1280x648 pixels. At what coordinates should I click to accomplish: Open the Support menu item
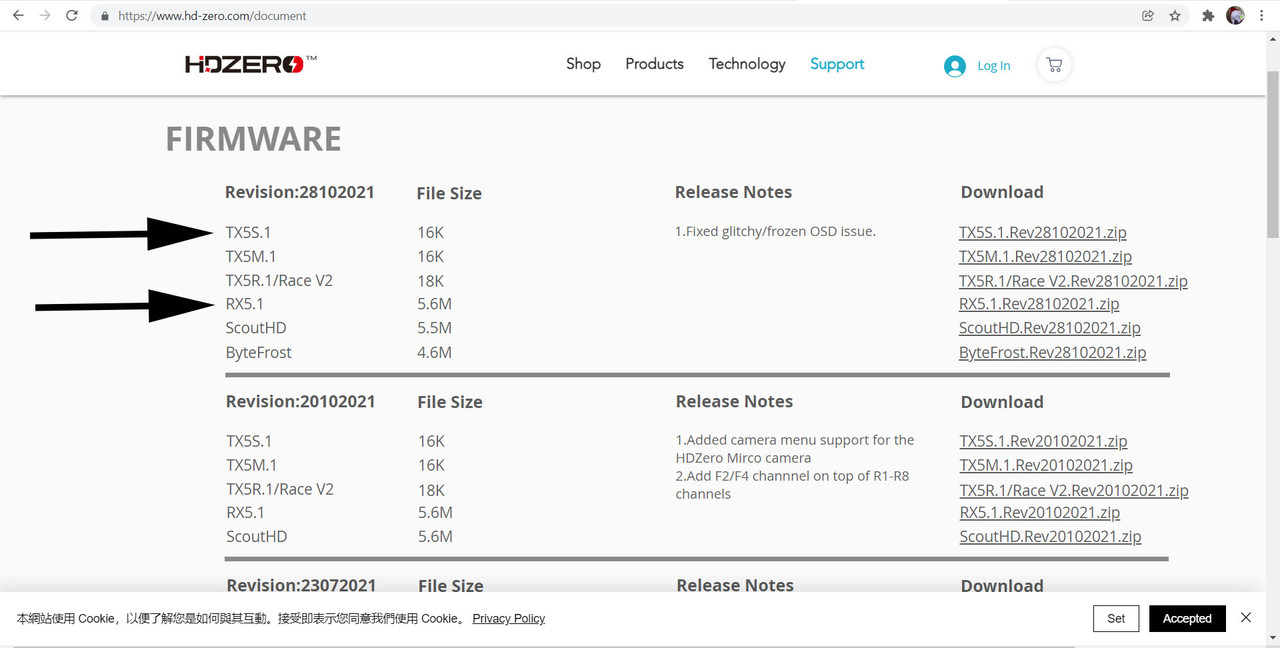tap(837, 64)
